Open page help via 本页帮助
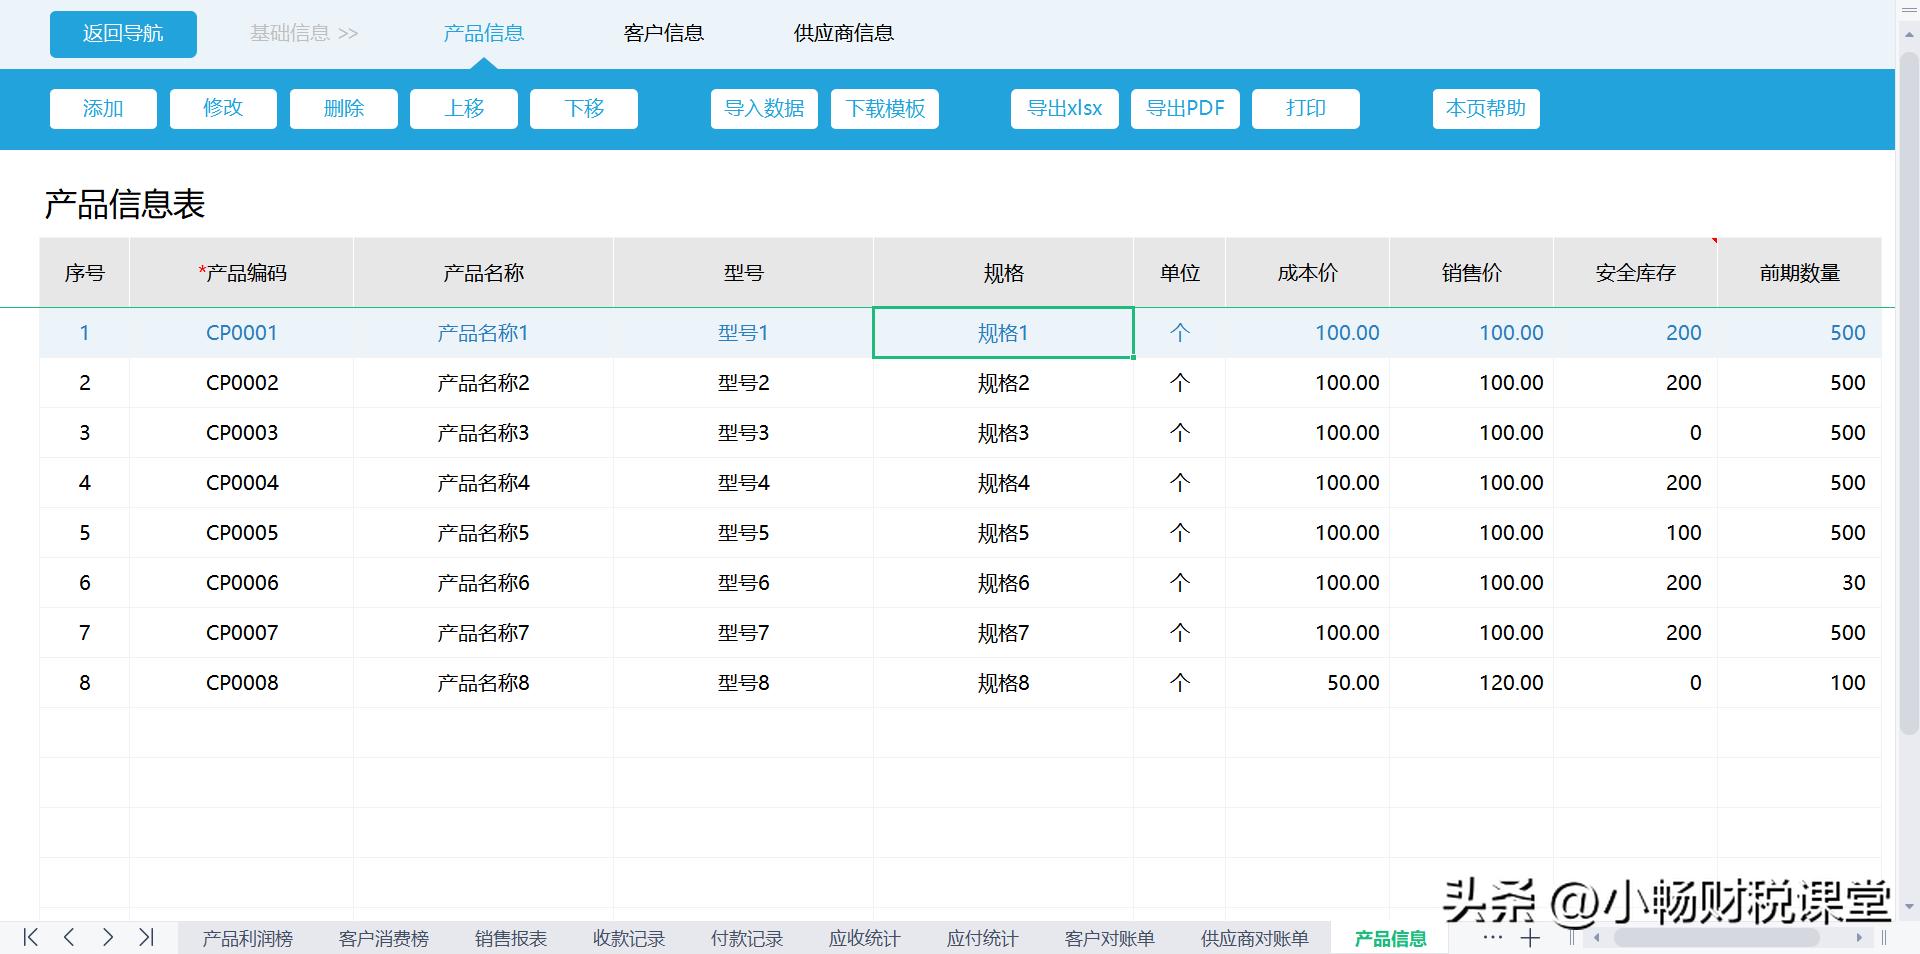 pyautogui.click(x=1486, y=108)
